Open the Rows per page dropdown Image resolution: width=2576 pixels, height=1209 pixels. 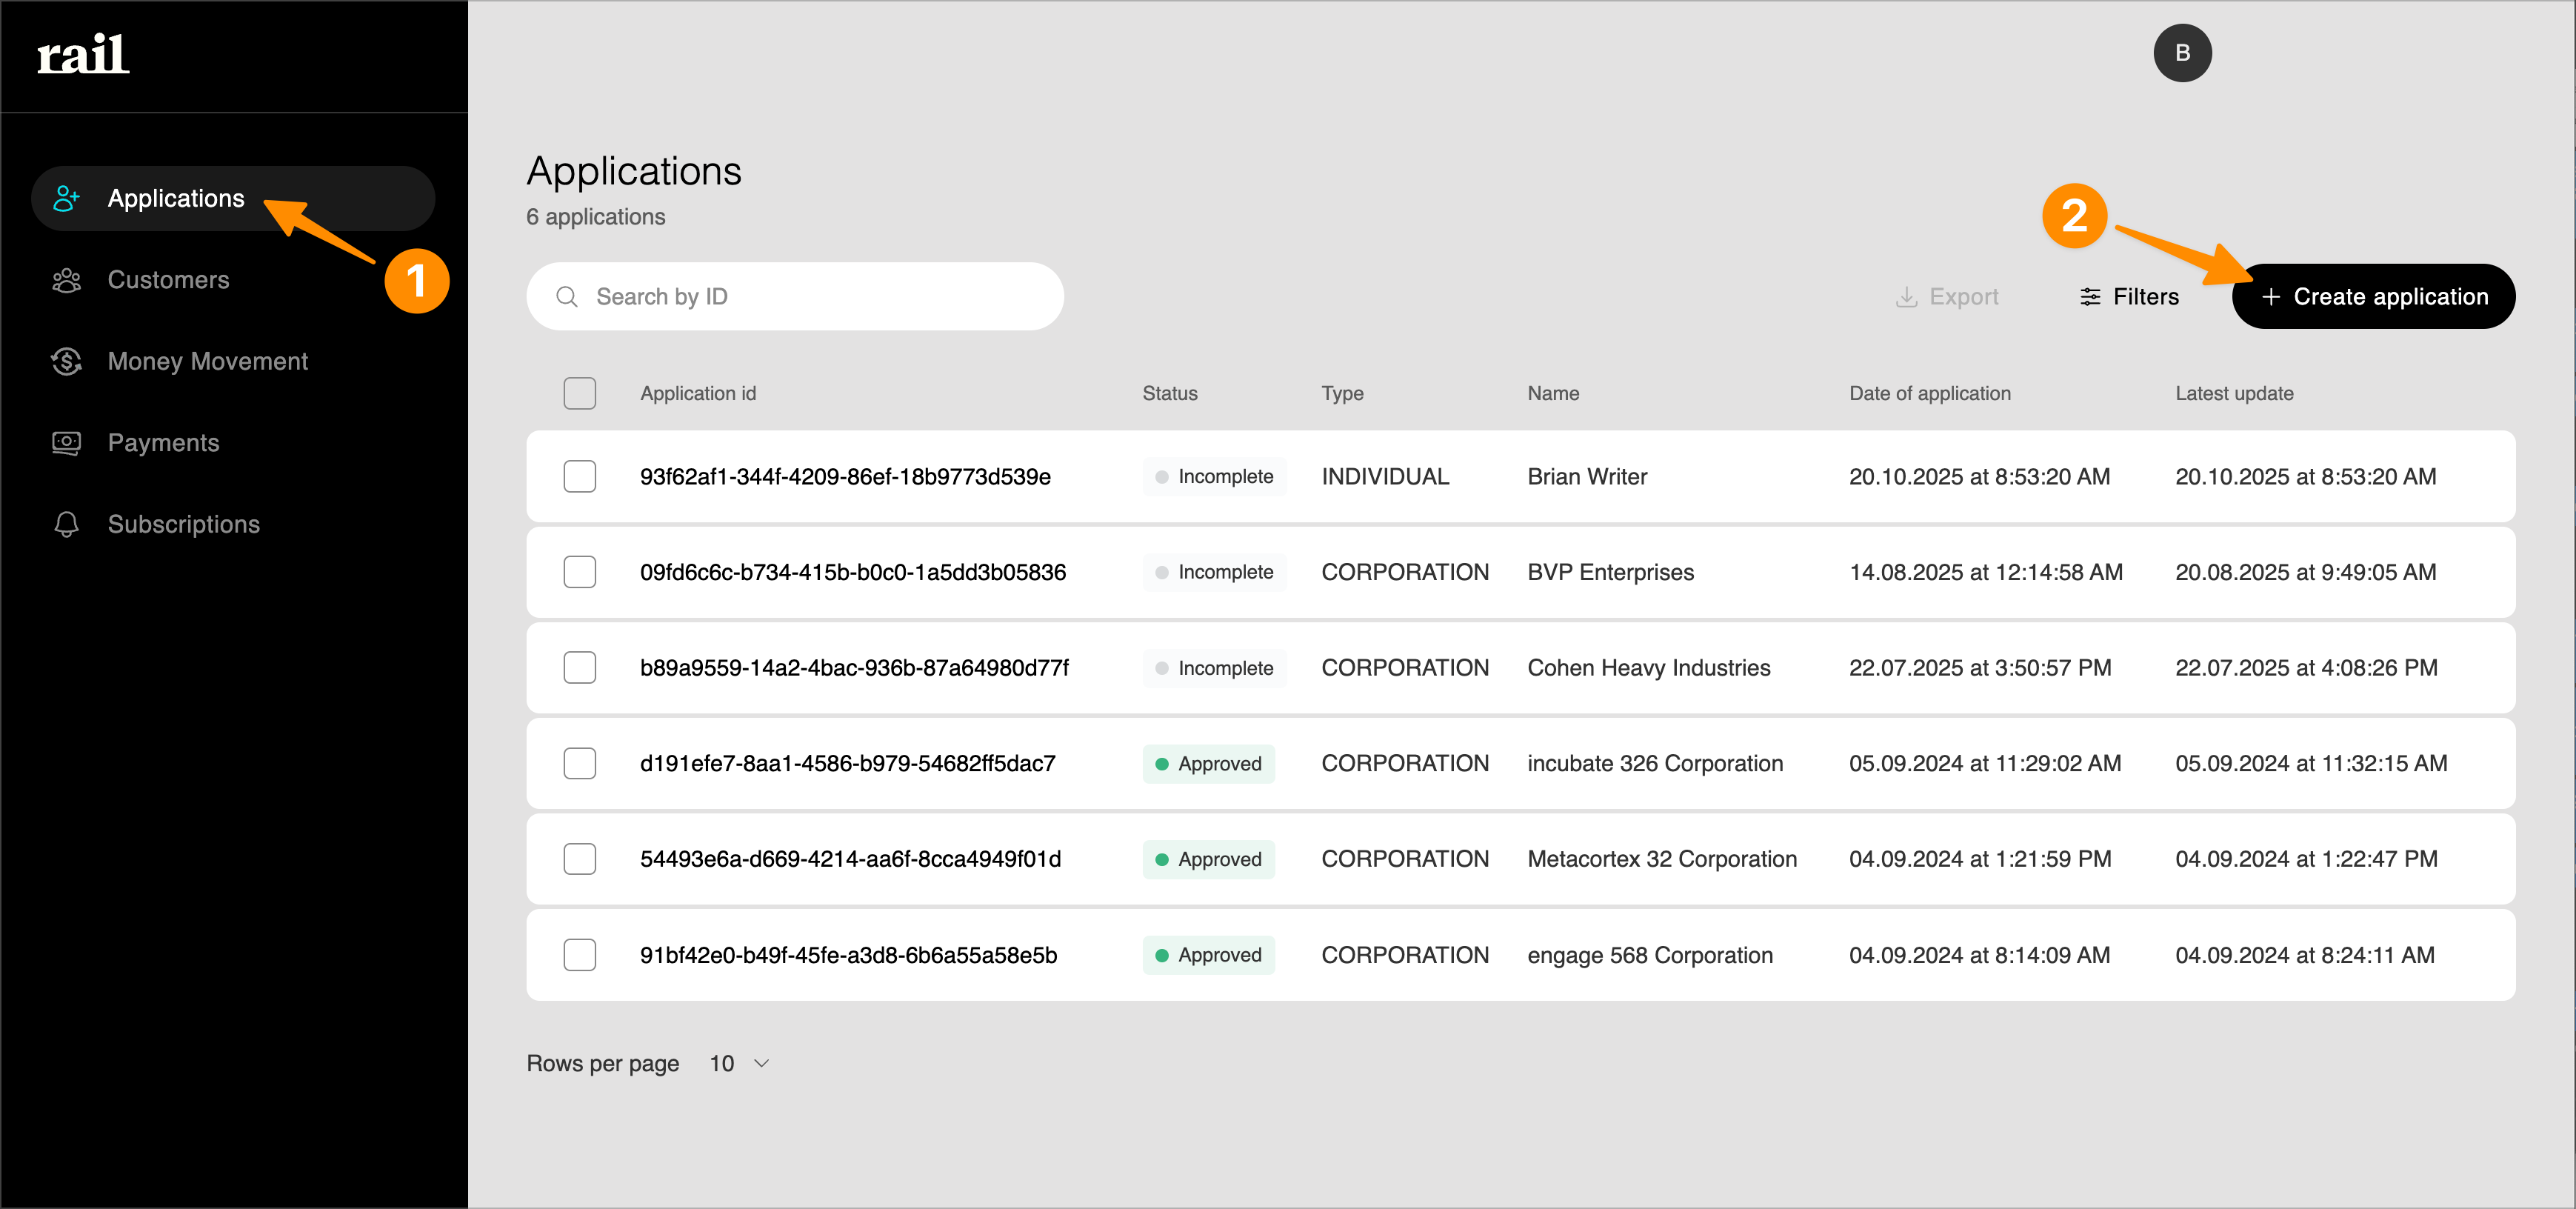coord(737,1063)
